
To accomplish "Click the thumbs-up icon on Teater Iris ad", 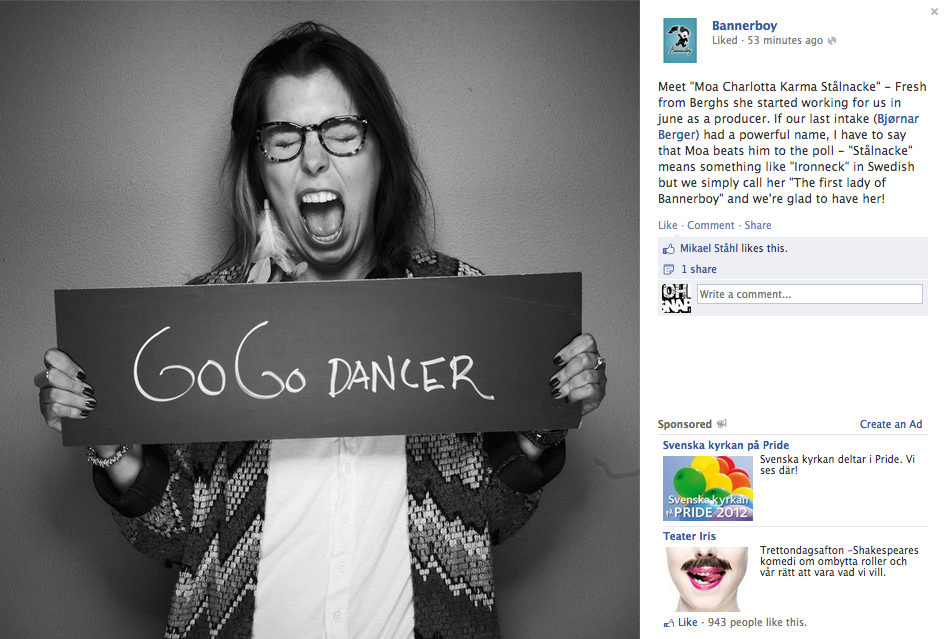I will [x=668, y=623].
